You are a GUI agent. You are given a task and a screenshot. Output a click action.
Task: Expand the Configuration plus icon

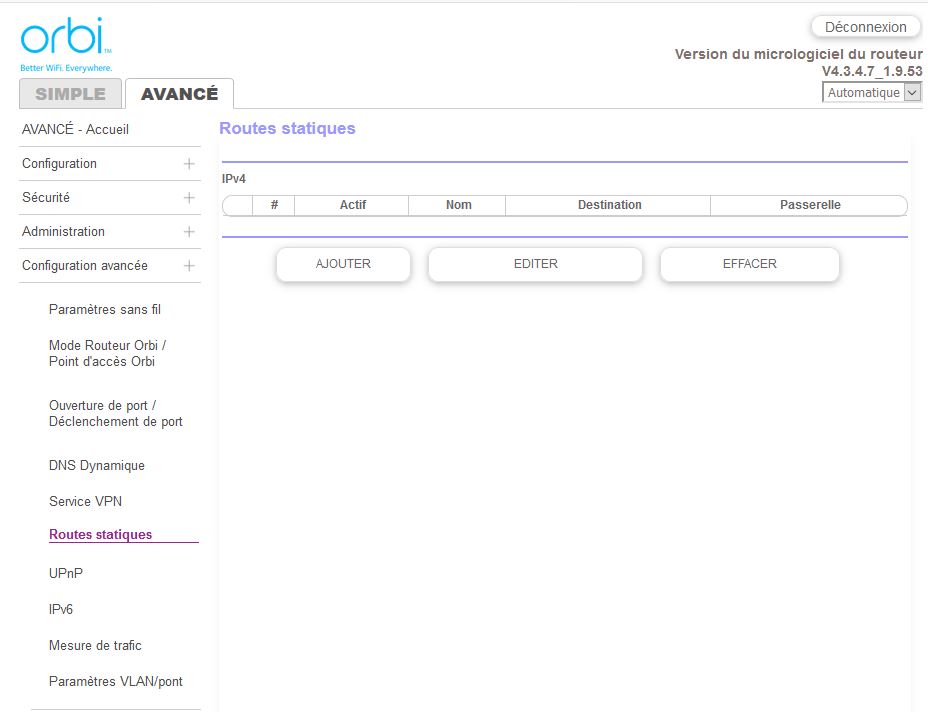point(189,164)
